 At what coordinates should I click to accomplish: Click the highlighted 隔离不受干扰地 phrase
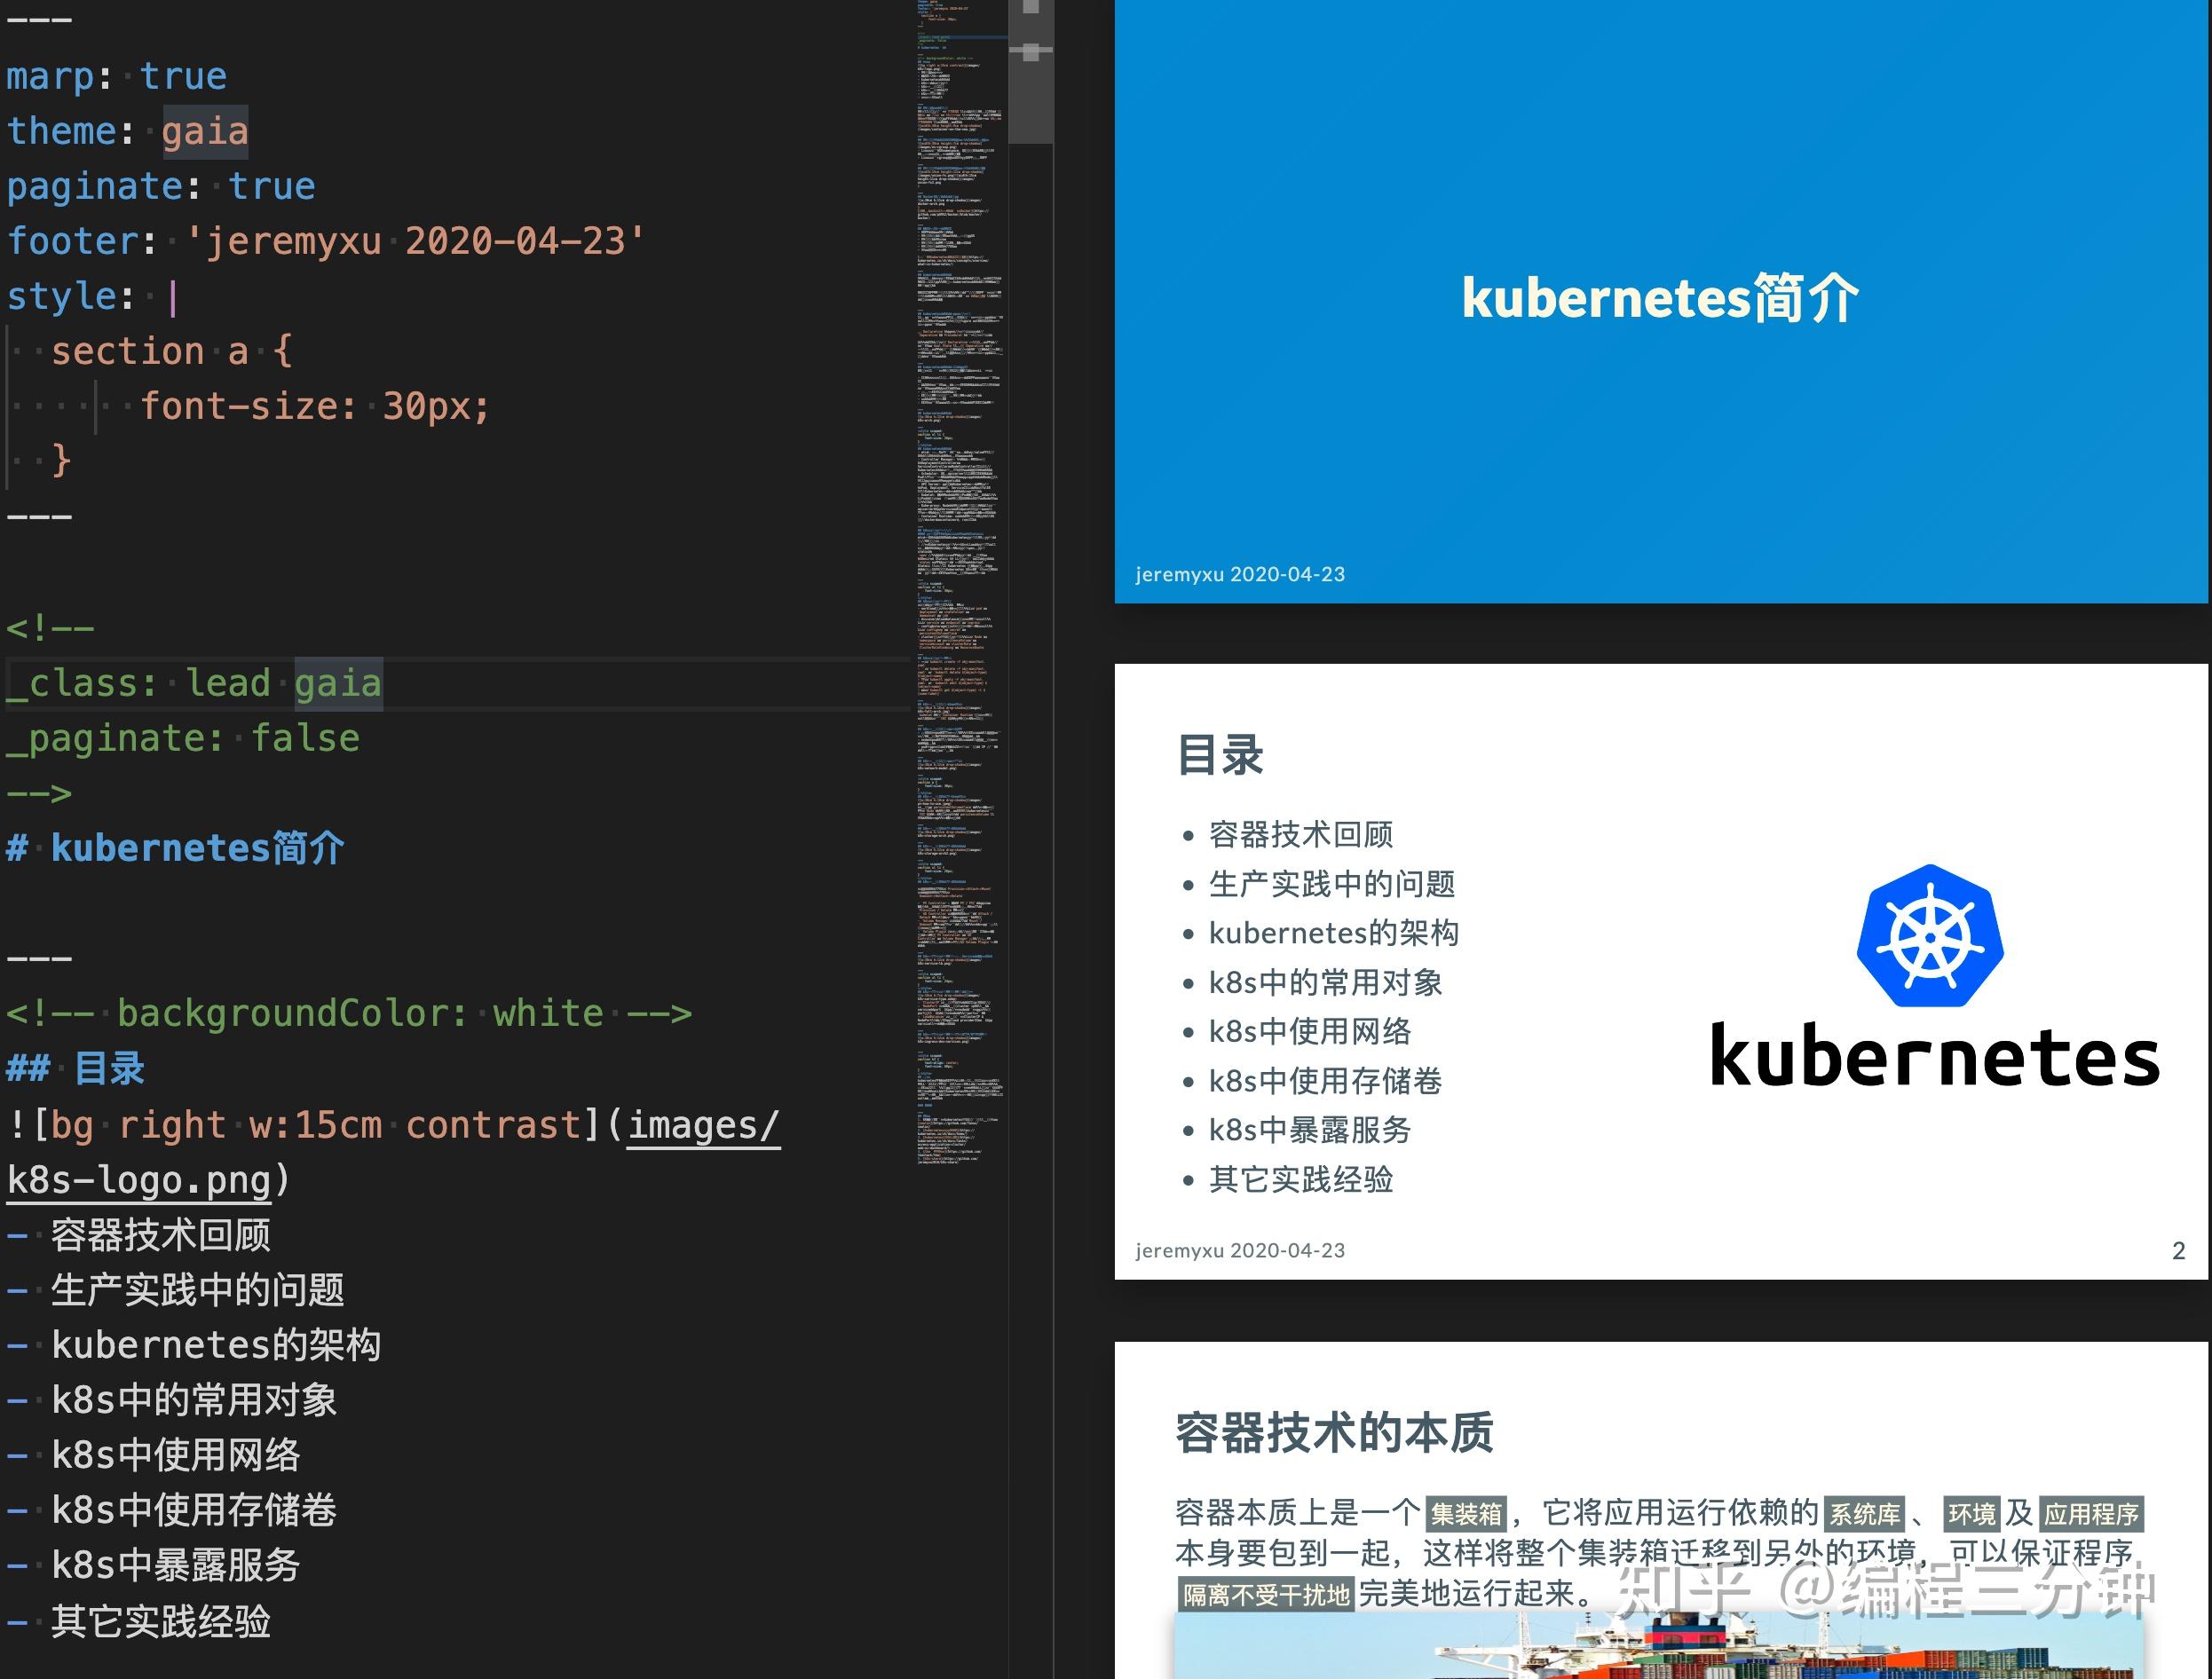point(1266,1594)
